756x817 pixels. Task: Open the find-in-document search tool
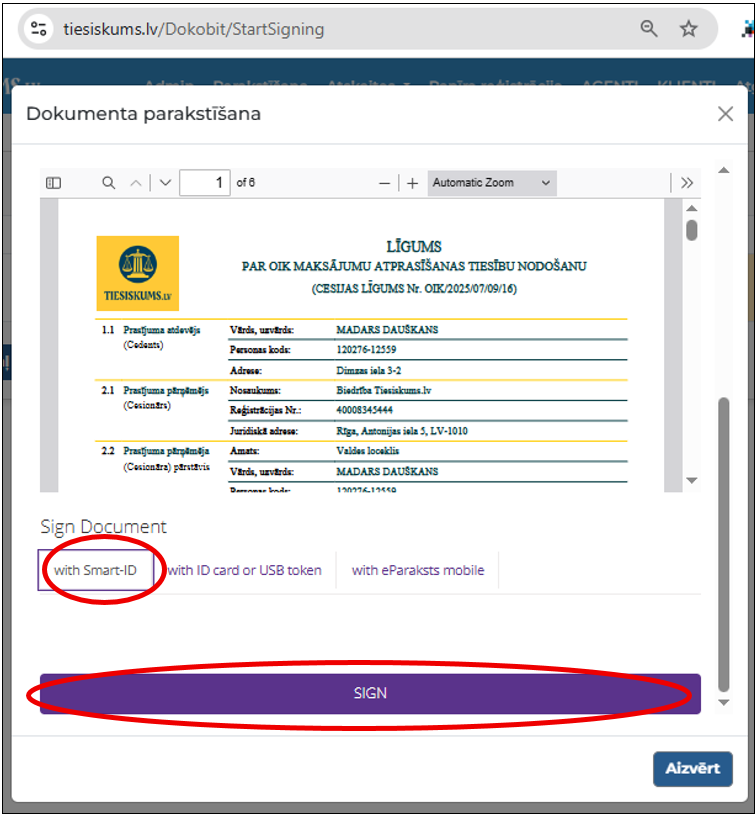tap(108, 183)
